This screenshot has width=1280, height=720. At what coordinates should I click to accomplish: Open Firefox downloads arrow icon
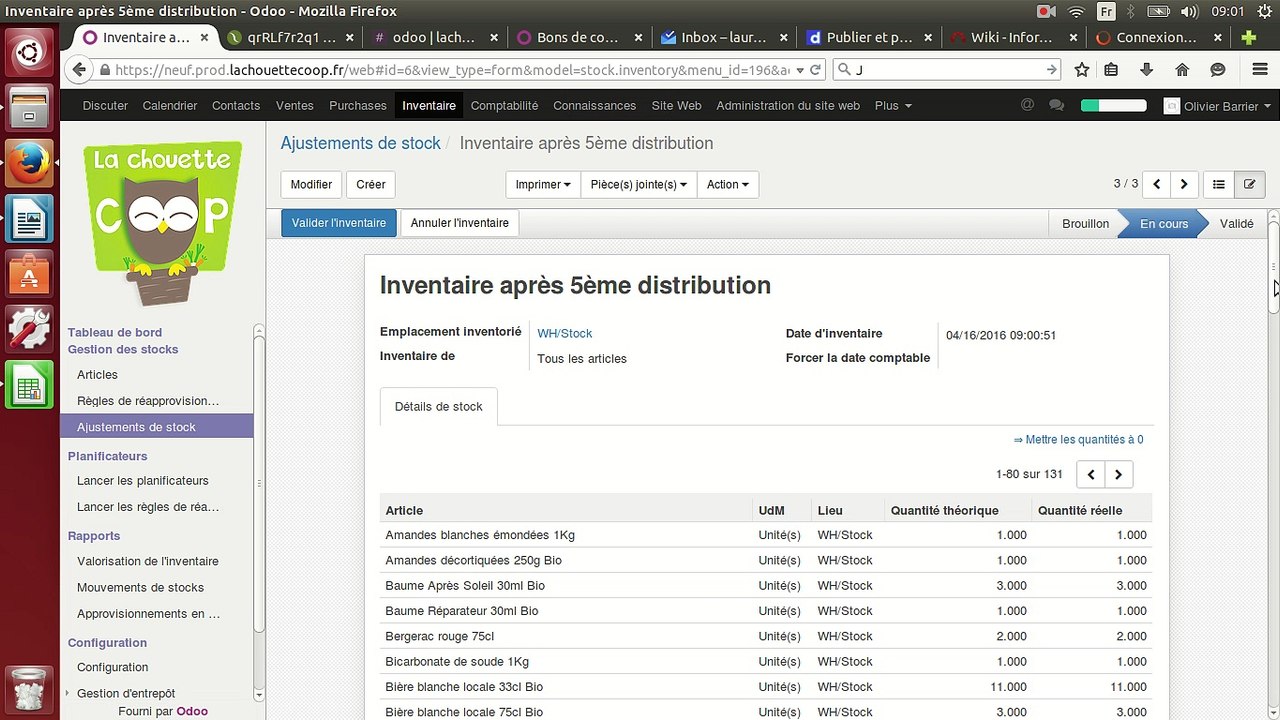point(1146,70)
